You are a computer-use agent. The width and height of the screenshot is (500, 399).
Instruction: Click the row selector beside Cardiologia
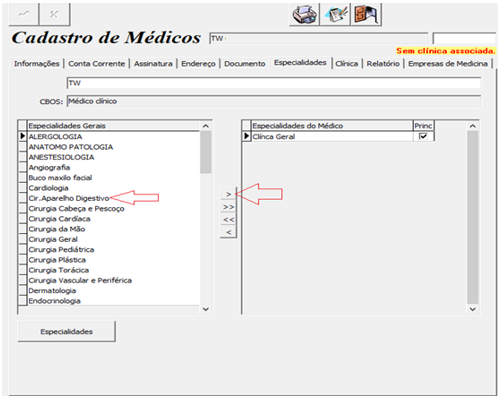pos(22,188)
